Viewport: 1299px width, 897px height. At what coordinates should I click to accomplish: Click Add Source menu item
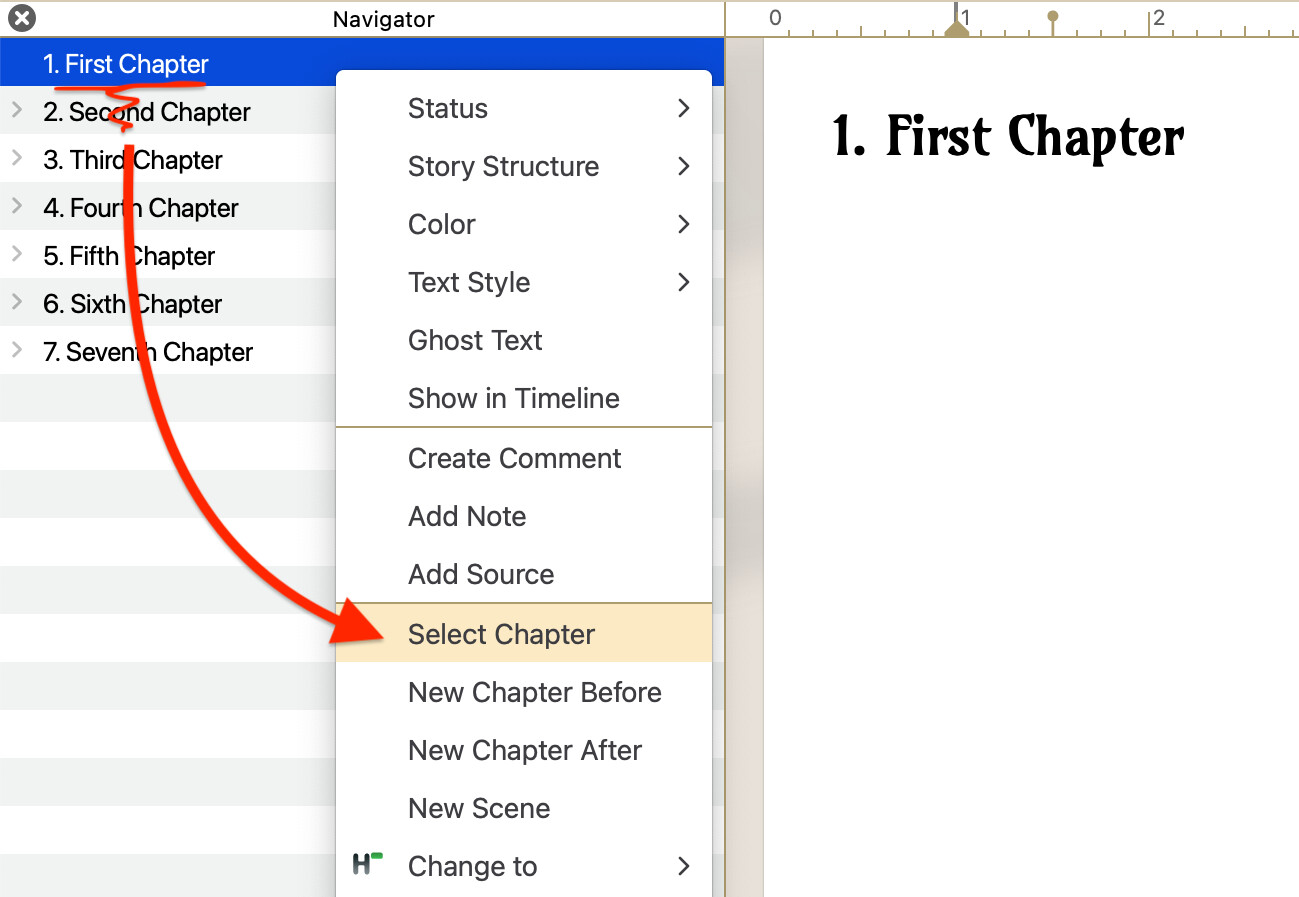click(481, 575)
